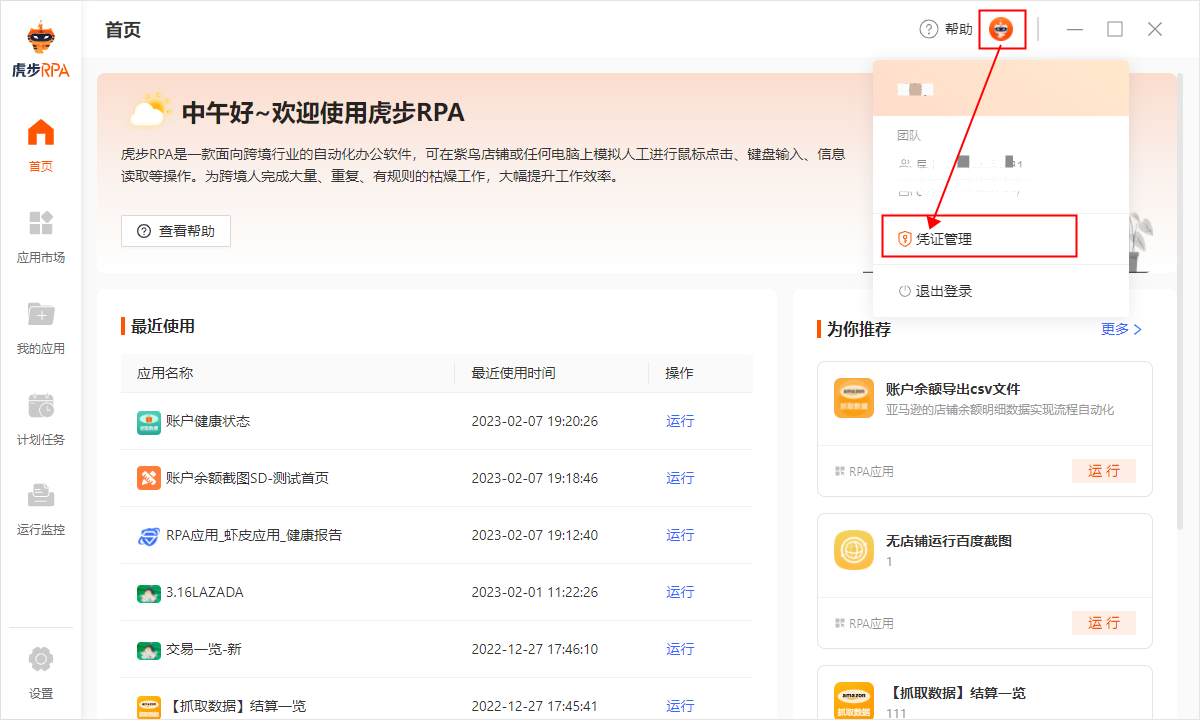1200x720 pixels.
Task: Click the 无店铺运行百度截图 card icon
Action: click(x=854, y=550)
